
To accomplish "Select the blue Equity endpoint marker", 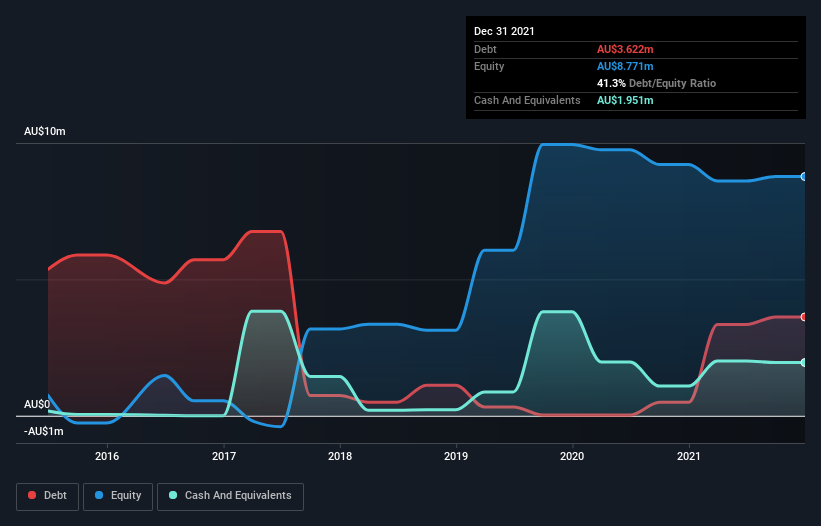I will click(x=804, y=177).
